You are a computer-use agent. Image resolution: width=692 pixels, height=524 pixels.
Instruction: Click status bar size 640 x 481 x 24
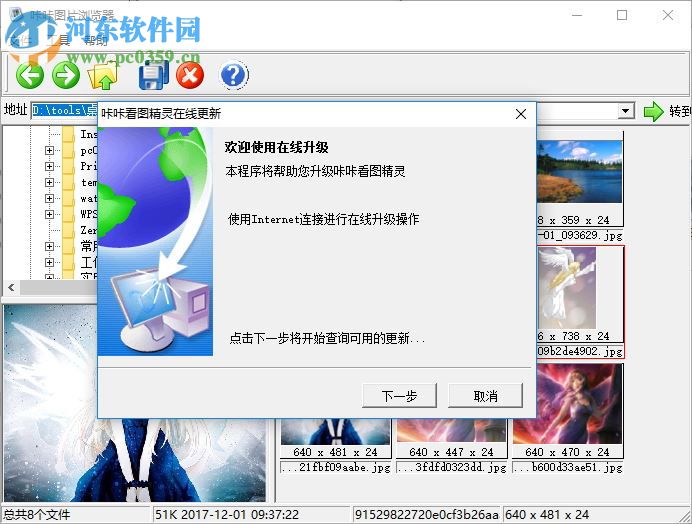click(x=547, y=515)
